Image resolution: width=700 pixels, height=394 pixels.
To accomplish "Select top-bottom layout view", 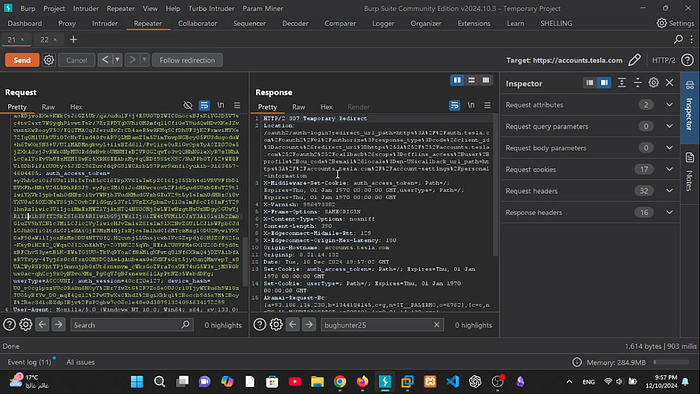I will pyautogui.click(x=471, y=80).
